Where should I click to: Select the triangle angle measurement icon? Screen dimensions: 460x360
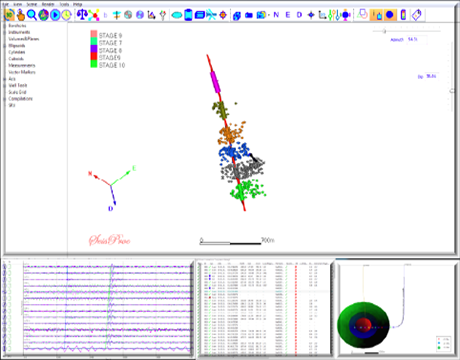(x=151, y=15)
